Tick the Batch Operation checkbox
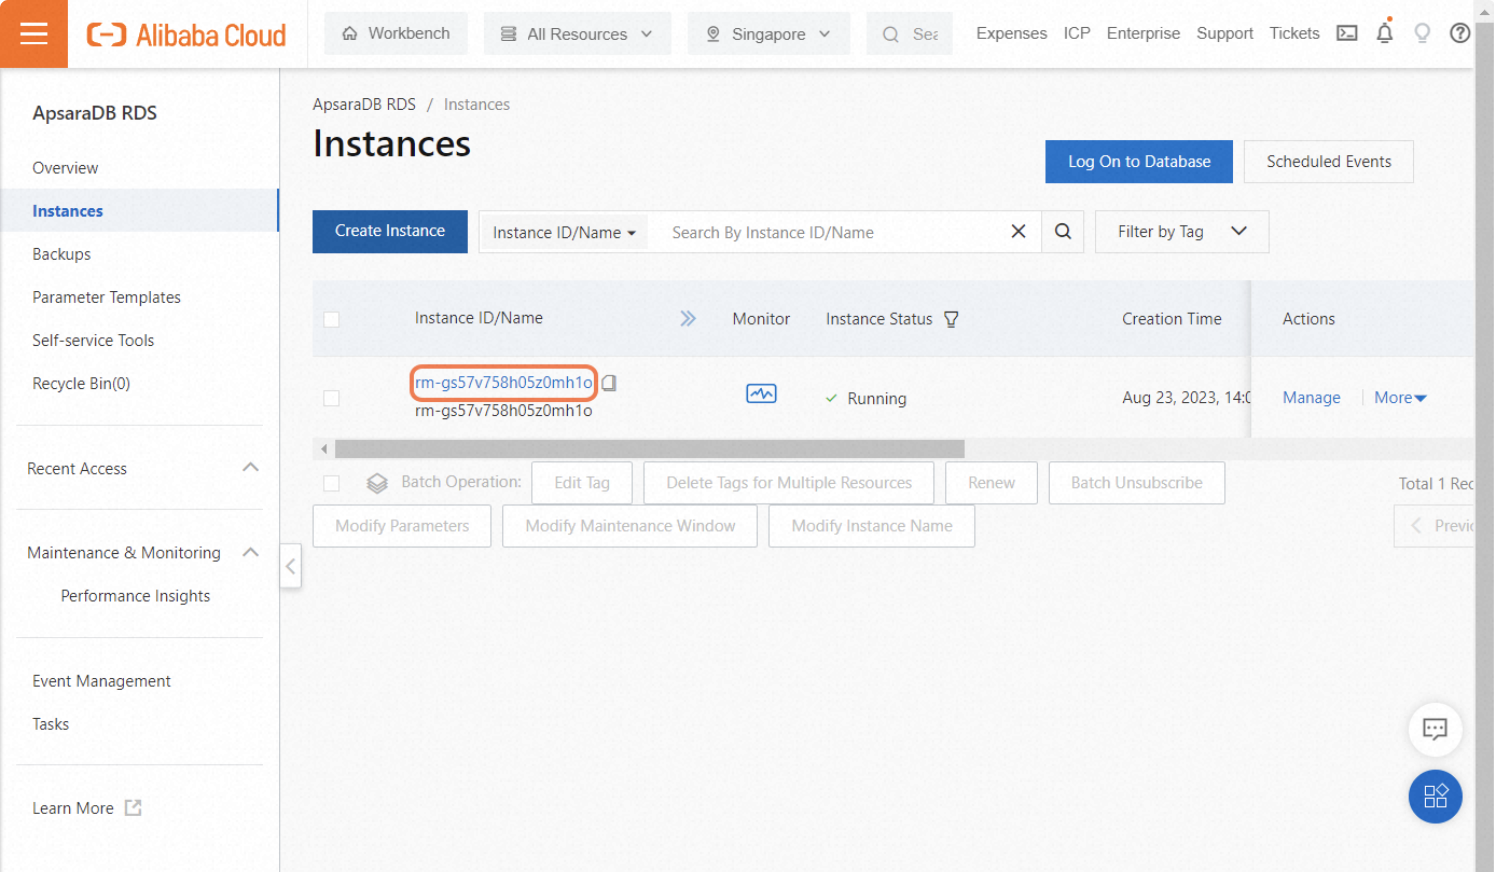Screen dimensions: 1494x872 point(332,483)
